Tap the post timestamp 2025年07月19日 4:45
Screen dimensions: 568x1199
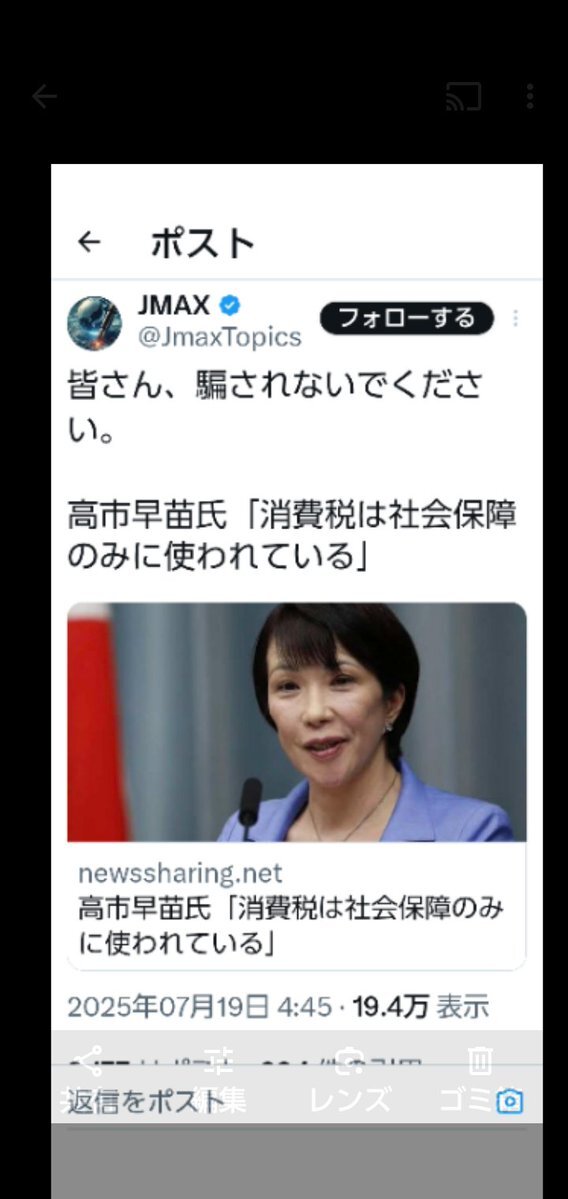tap(200, 1006)
